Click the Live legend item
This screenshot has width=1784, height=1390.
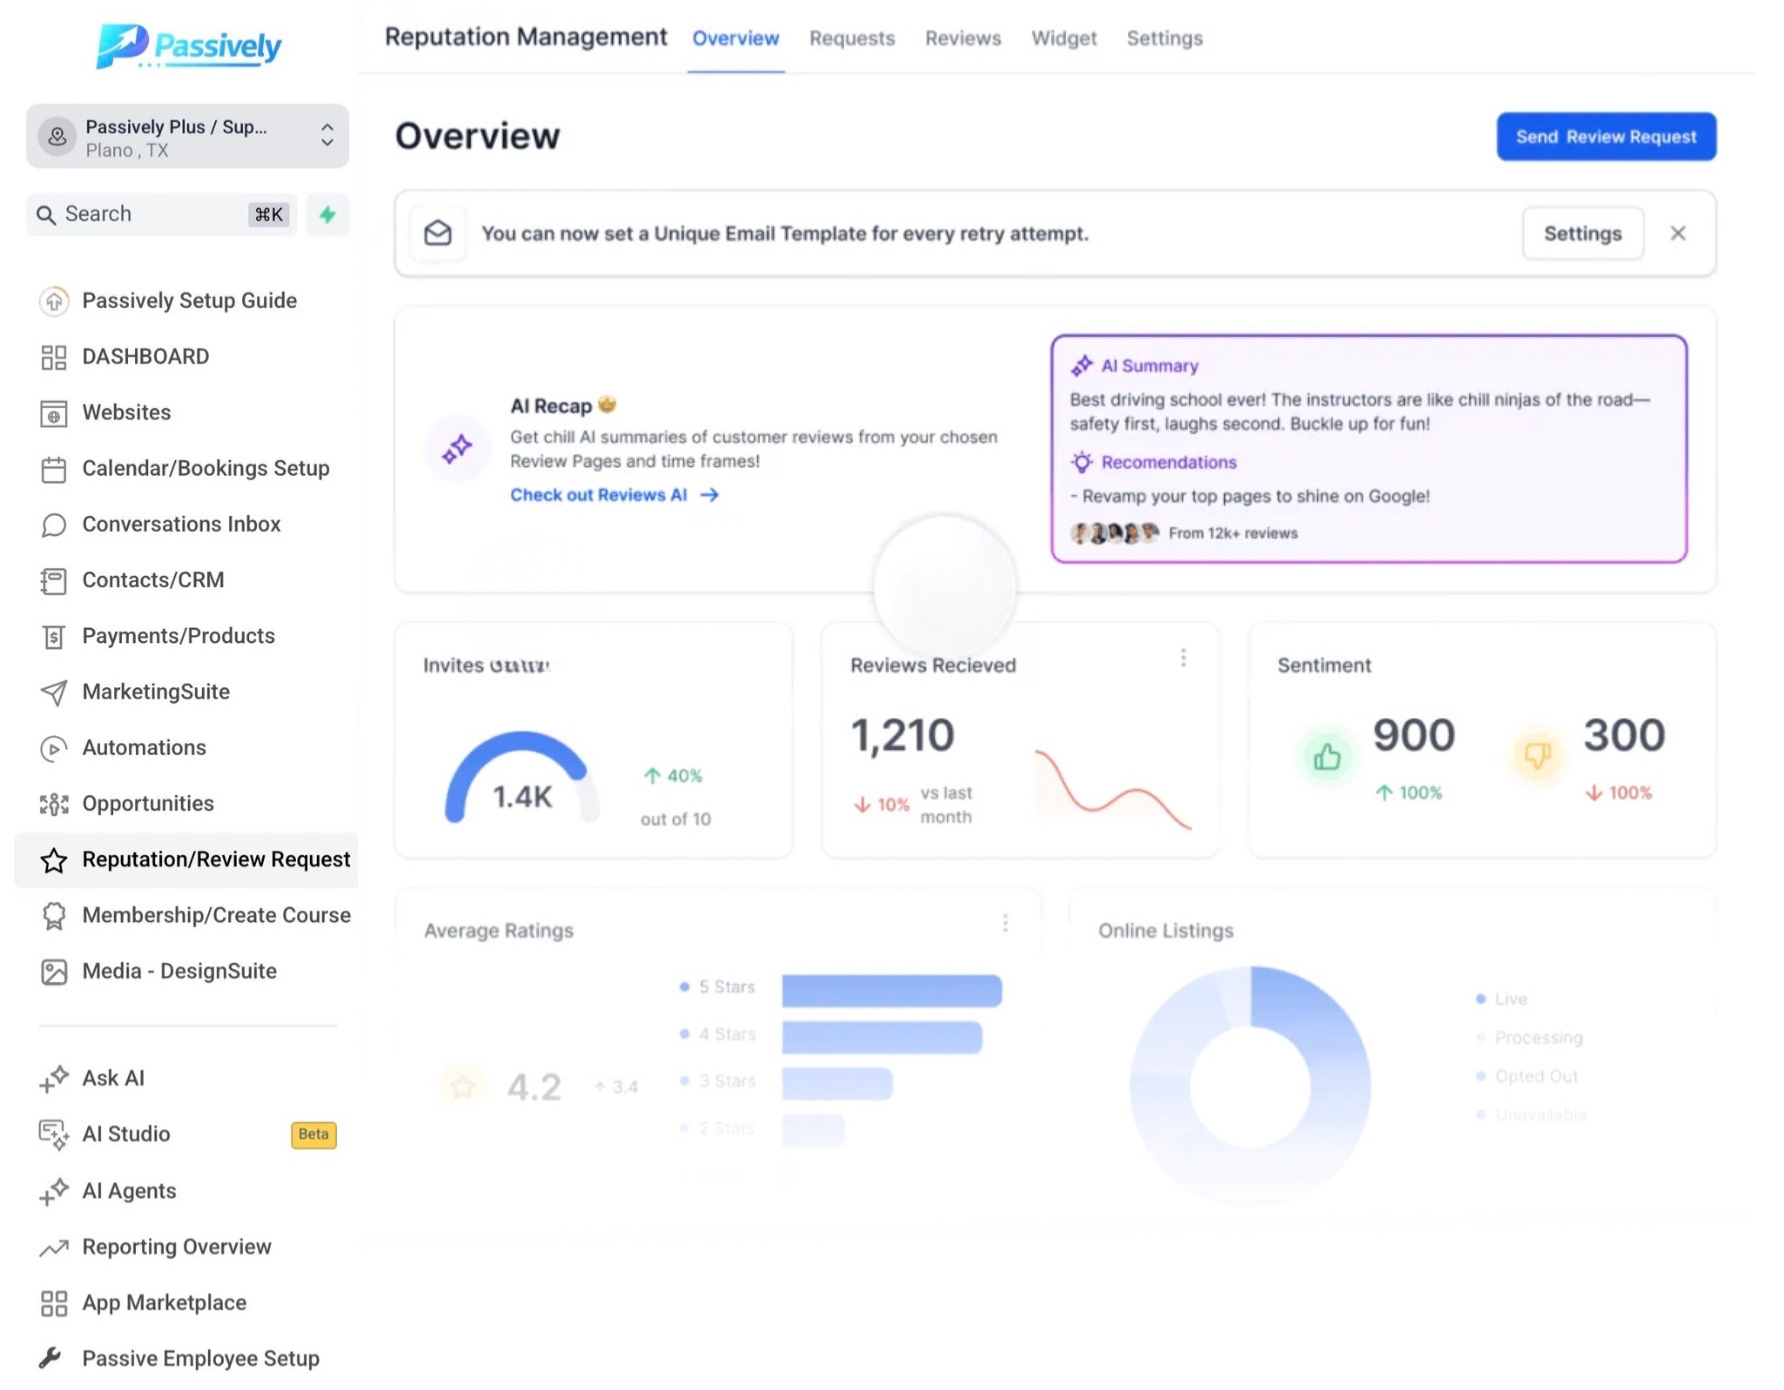click(1502, 999)
